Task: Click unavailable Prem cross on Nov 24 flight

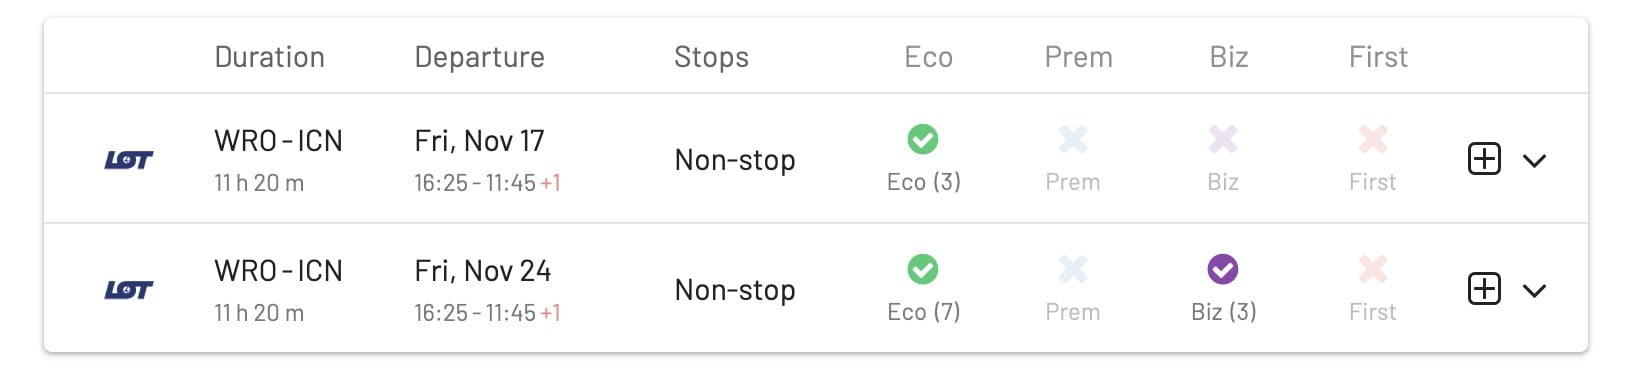Action: pos(1073,269)
